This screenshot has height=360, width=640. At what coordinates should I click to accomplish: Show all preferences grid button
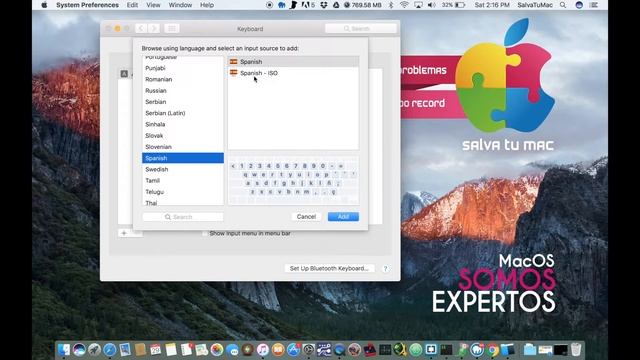pos(172,29)
